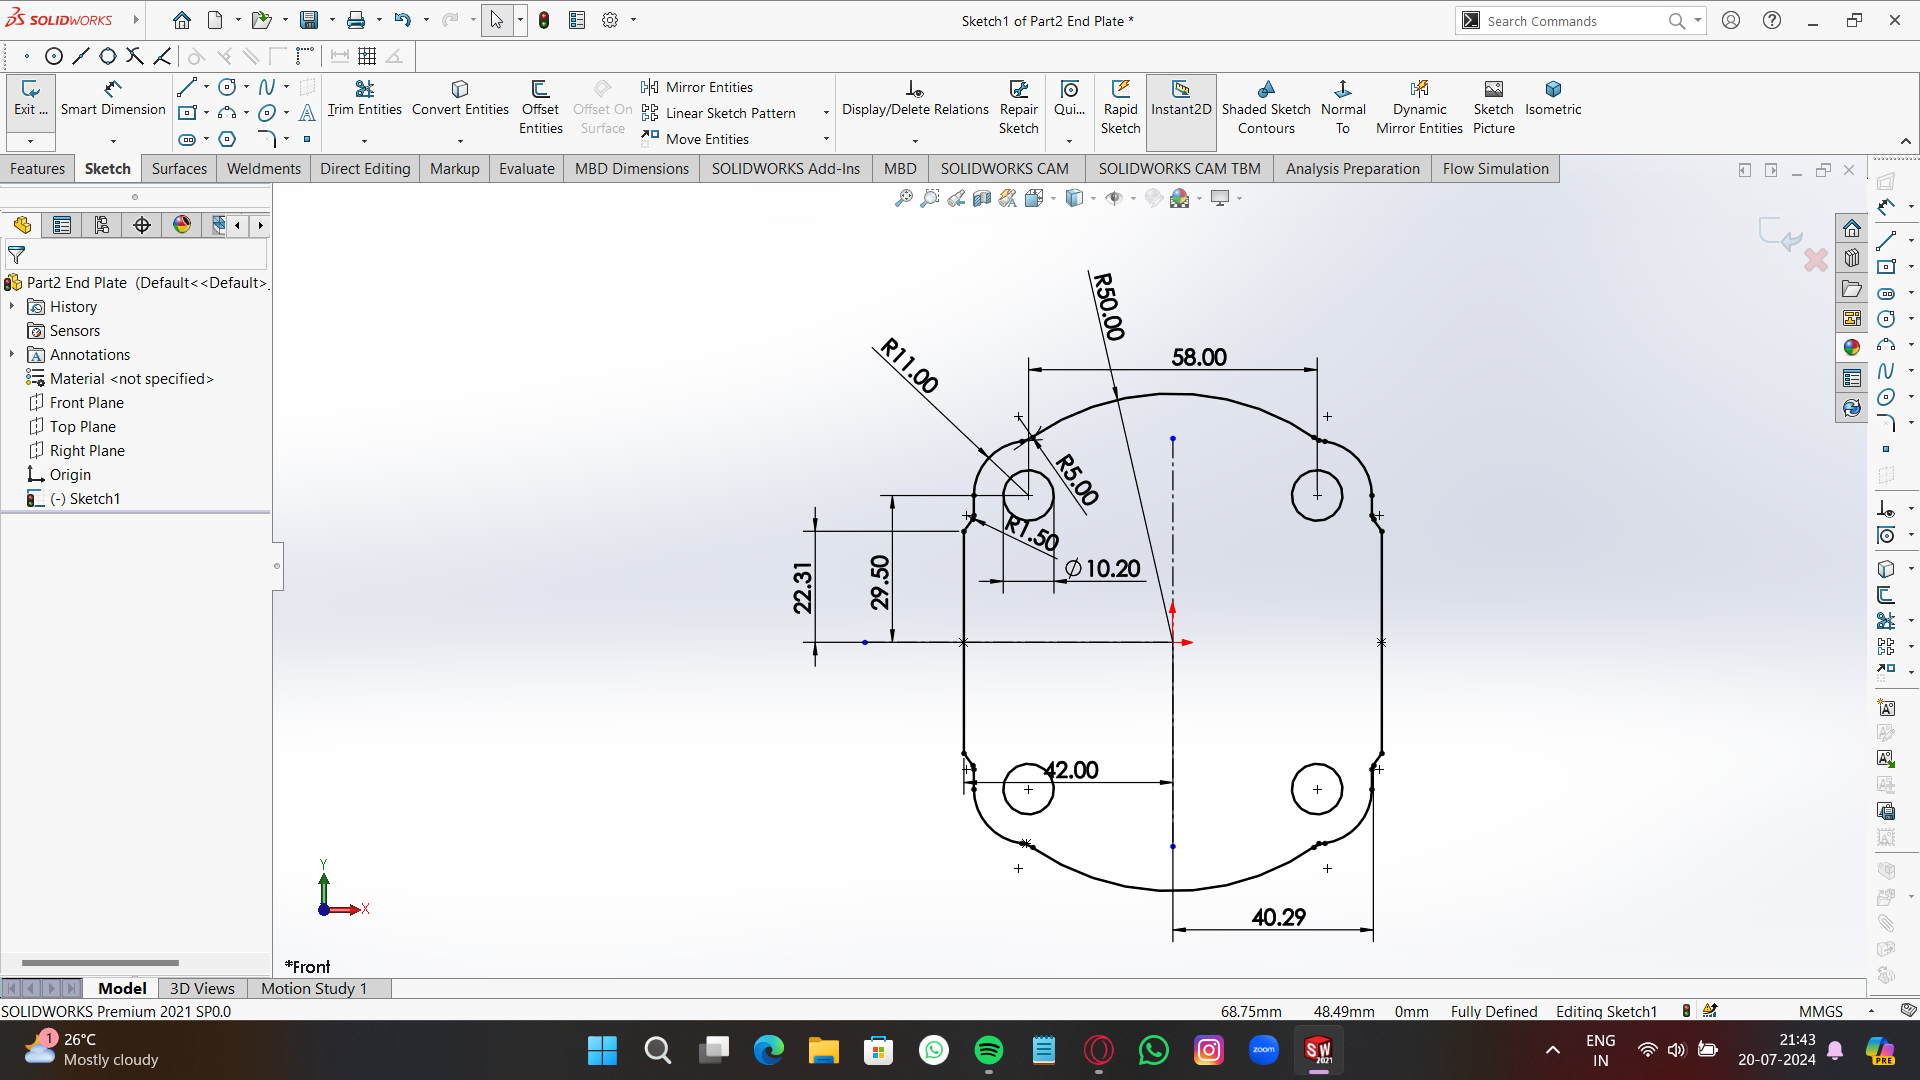Click the Zoom to Fit icon

(904, 198)
